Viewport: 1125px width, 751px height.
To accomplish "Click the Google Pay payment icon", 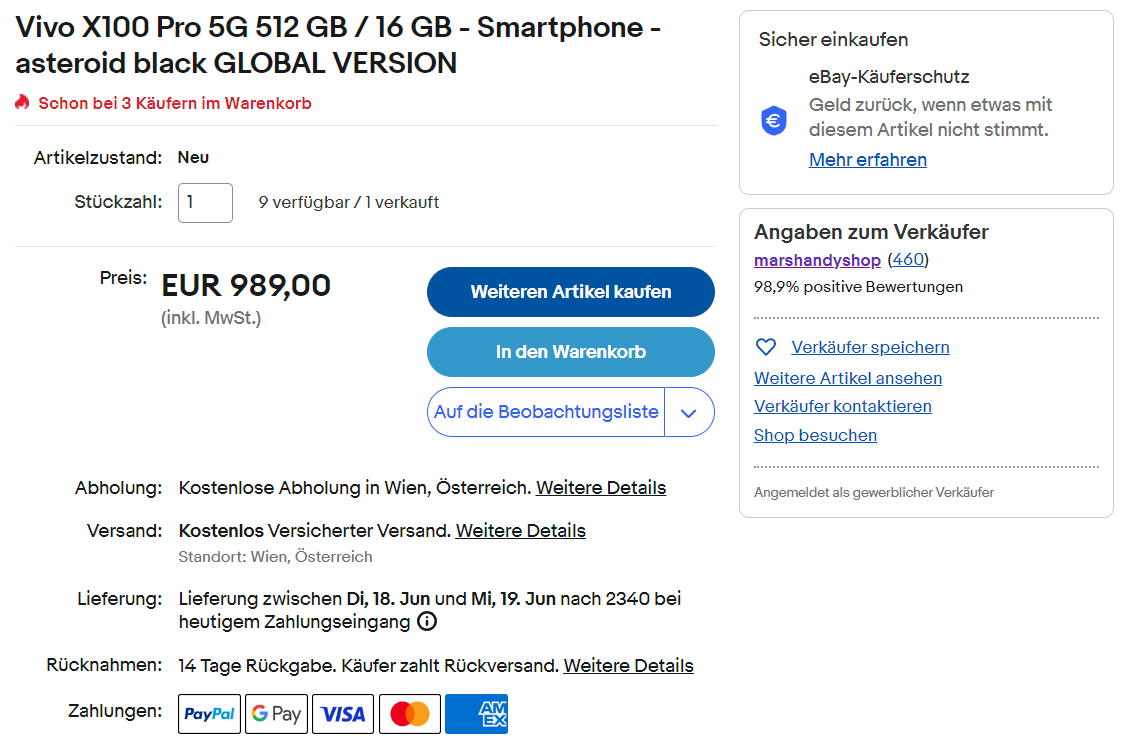I will [x=276, y=714].
